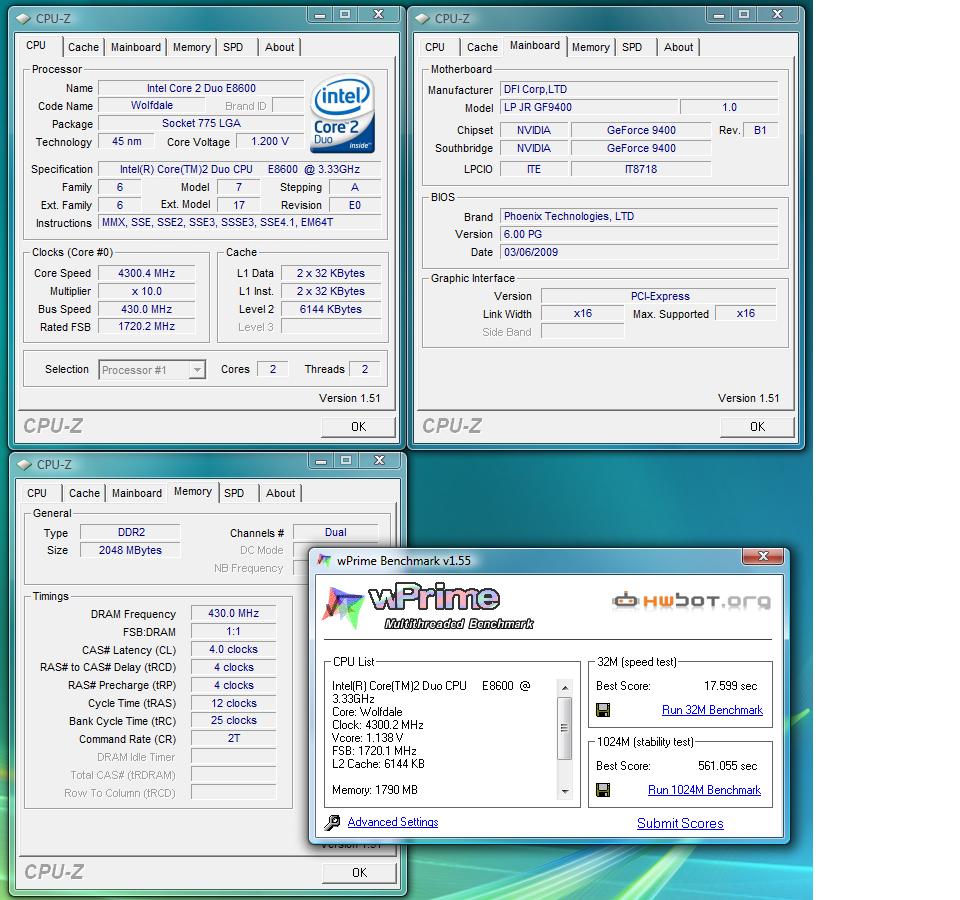Click the Channels # value Dual

(x=336, y=533)
